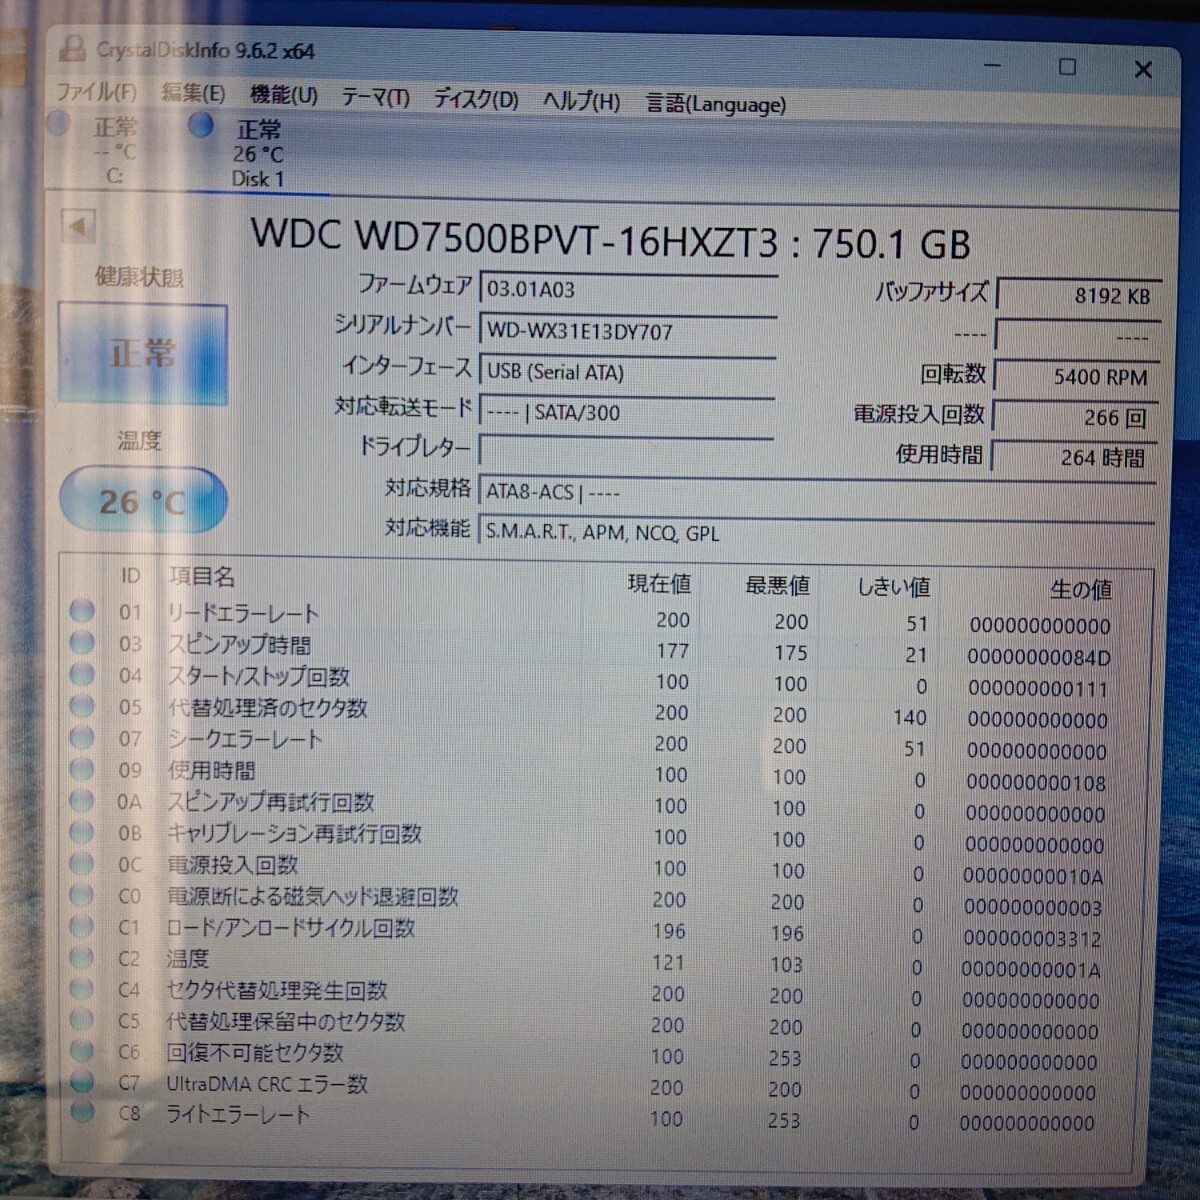Open the 機能(U) menu

(283, 96)
